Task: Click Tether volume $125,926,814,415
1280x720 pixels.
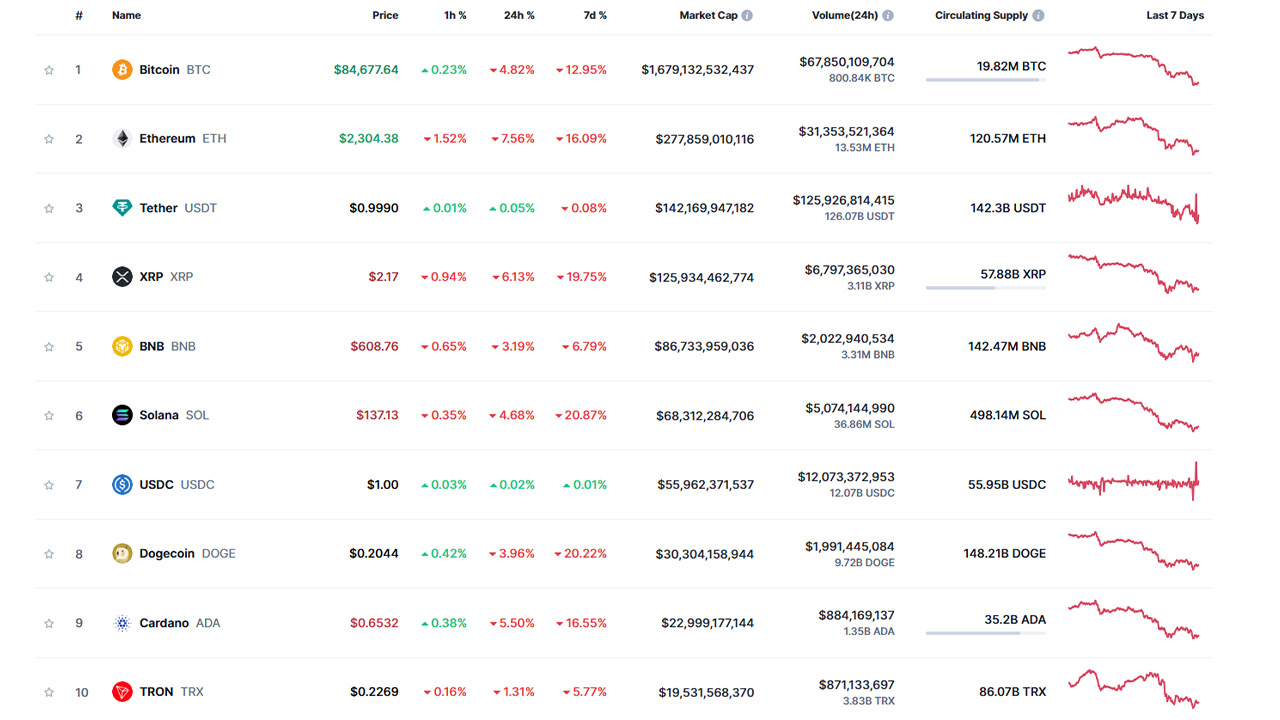Action: coord(844,200)
